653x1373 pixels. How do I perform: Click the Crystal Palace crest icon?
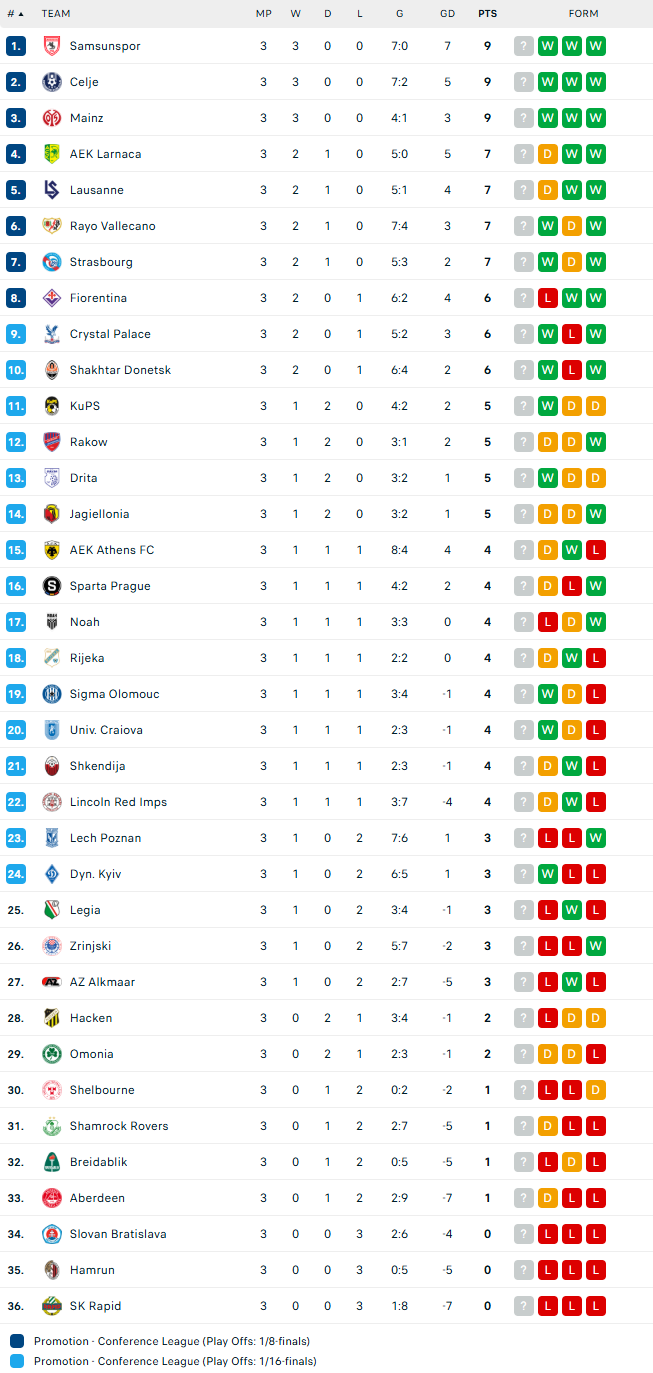(52, 334)
